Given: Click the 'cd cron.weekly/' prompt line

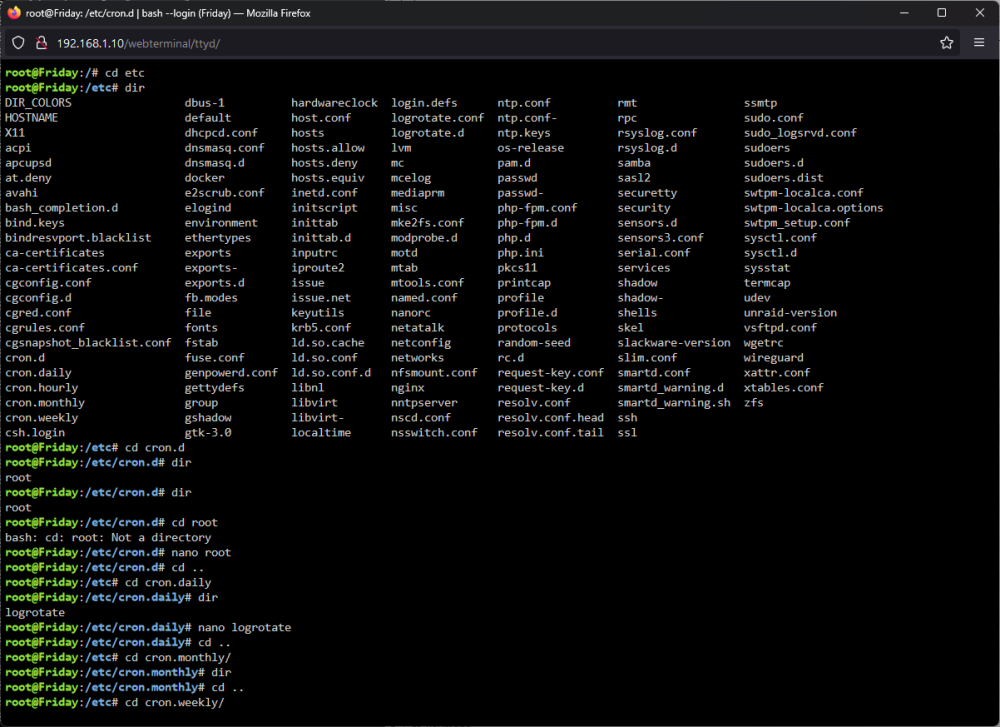Looking at the screenshot, I should point(115,702).
